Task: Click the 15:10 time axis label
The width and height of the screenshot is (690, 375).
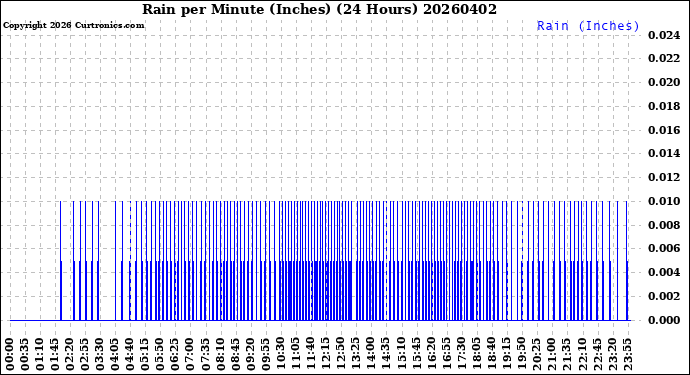Action: (x=401, y=354)
